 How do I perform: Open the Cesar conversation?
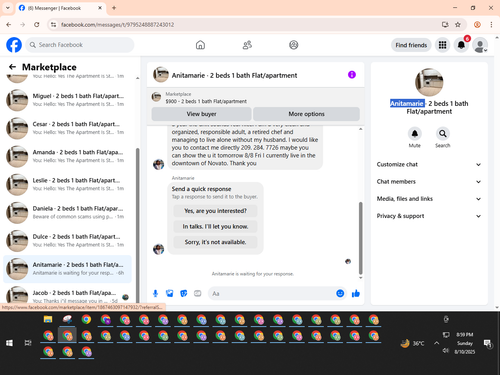(67, 128)
